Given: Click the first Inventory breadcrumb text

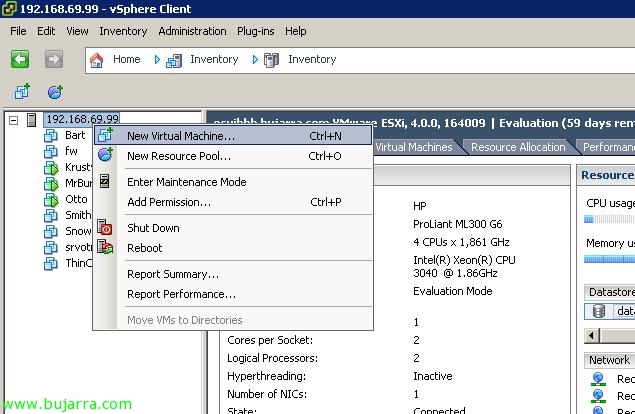Looking at the screenshot, I should tap(214, 59).
